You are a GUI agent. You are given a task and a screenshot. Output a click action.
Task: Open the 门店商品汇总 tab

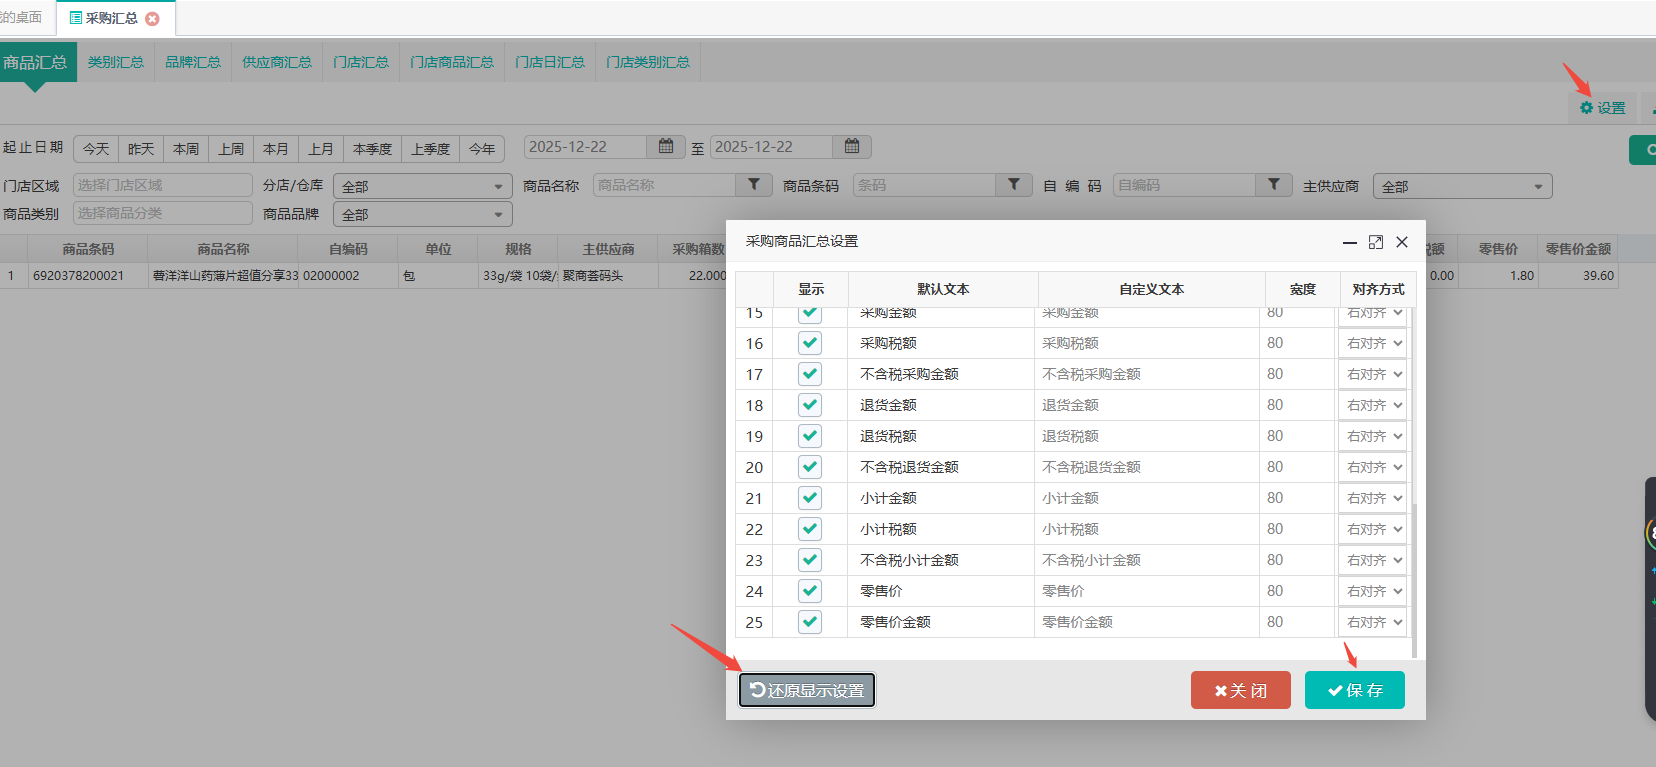tap(452, 62)
